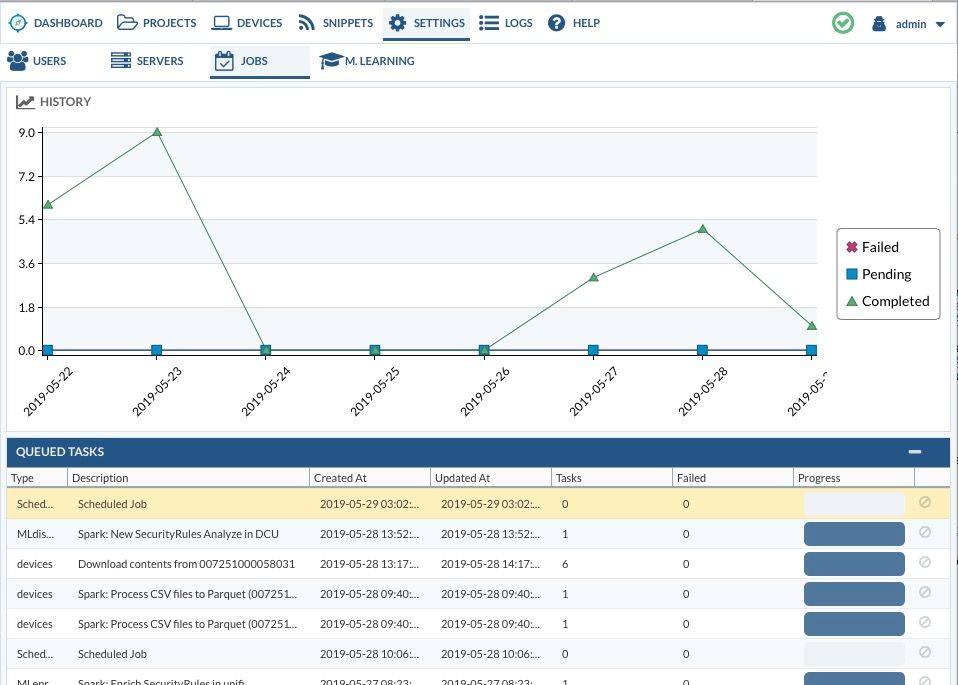Open the admin user dropdown
This screenshot has height=685, width=958.
pyautogui.click(x=909, y=24)
